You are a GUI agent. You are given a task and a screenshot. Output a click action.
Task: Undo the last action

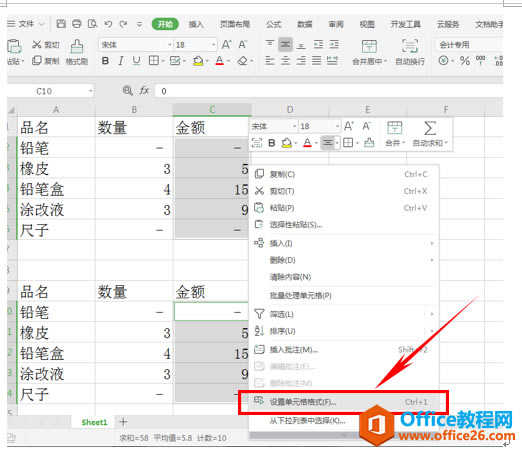click(x=108, y=24)
